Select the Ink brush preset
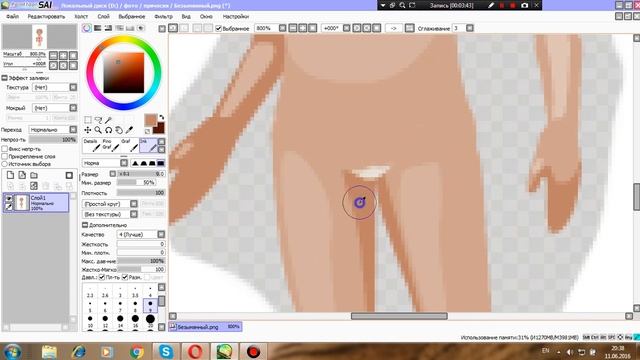This screenshot has width=640, height=360. pos(148,145)
